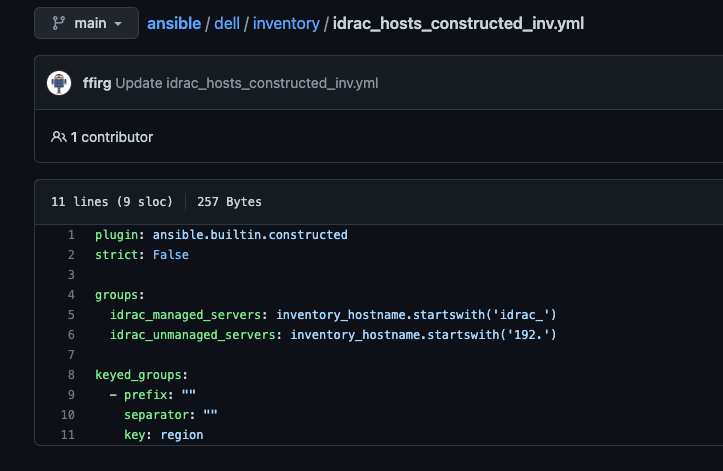The image size is (723, 471).
Task: Select line number 1 in the code
Action: (71, 235)
